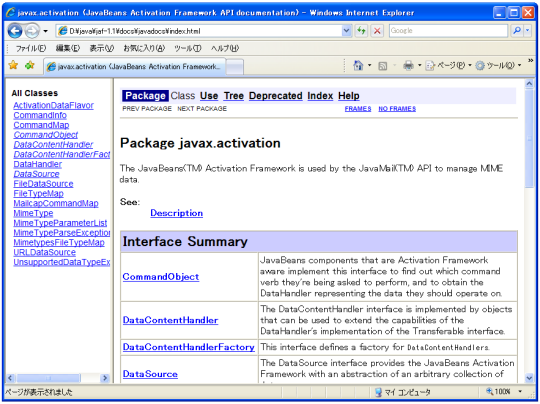Open the CommandInfo class link
The height and width of the screenshot is (404, 540).
40,115
